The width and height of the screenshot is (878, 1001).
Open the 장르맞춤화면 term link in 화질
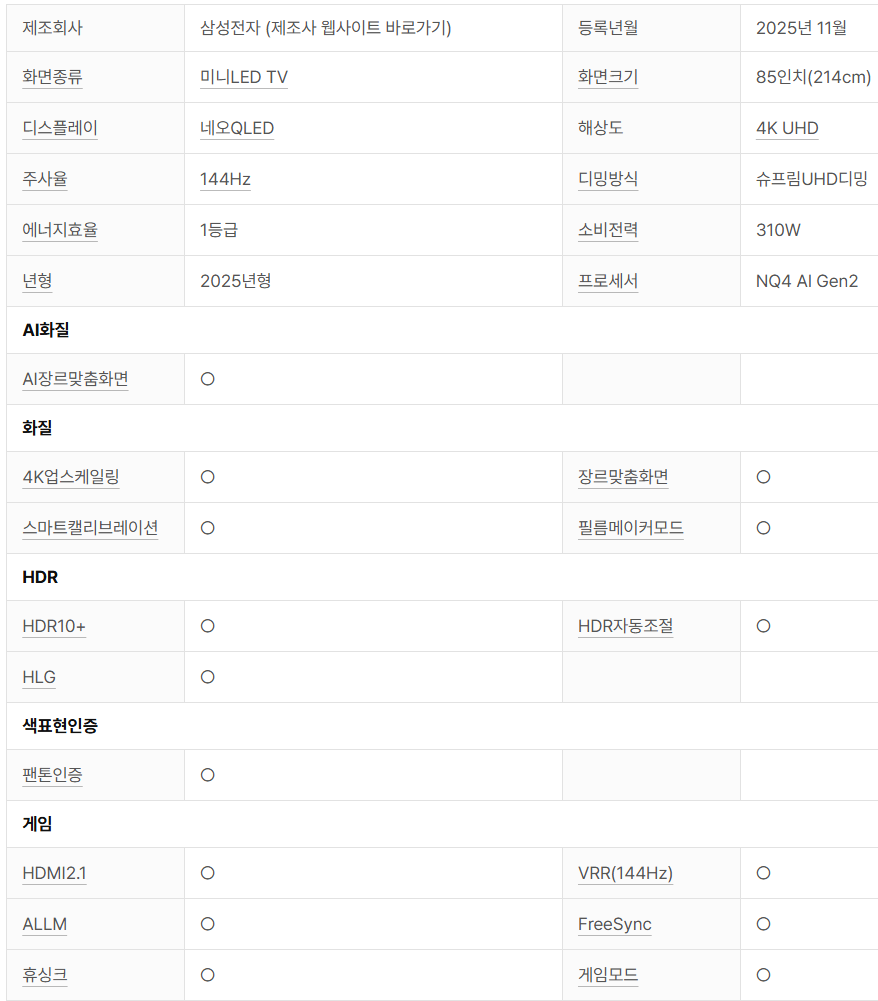tap(623, 478)
